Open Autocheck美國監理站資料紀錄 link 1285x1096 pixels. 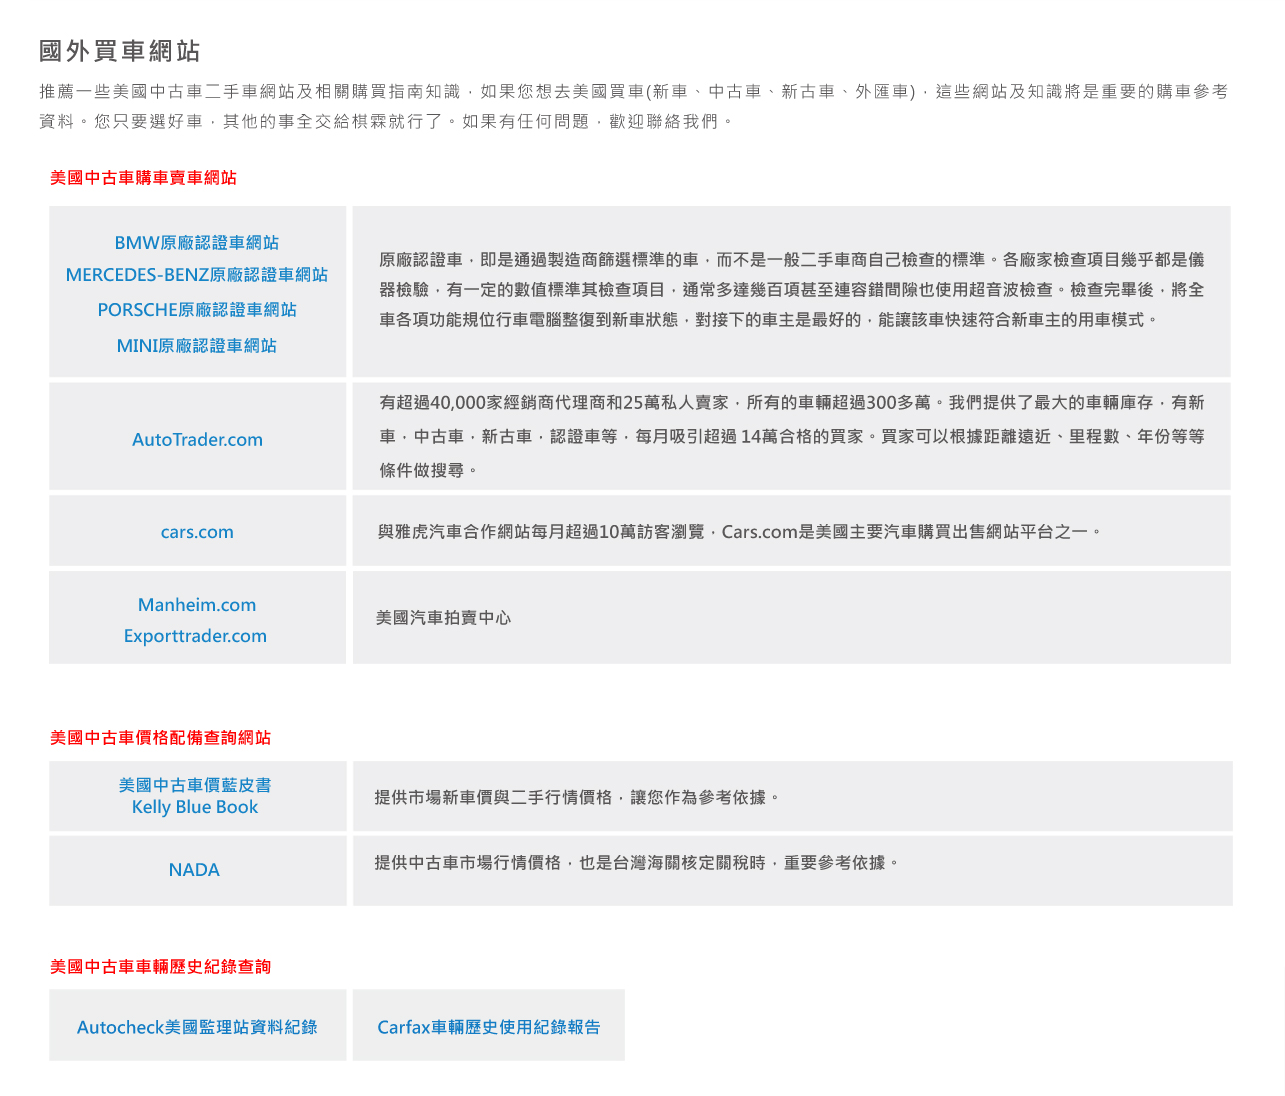click(197, 1027)
